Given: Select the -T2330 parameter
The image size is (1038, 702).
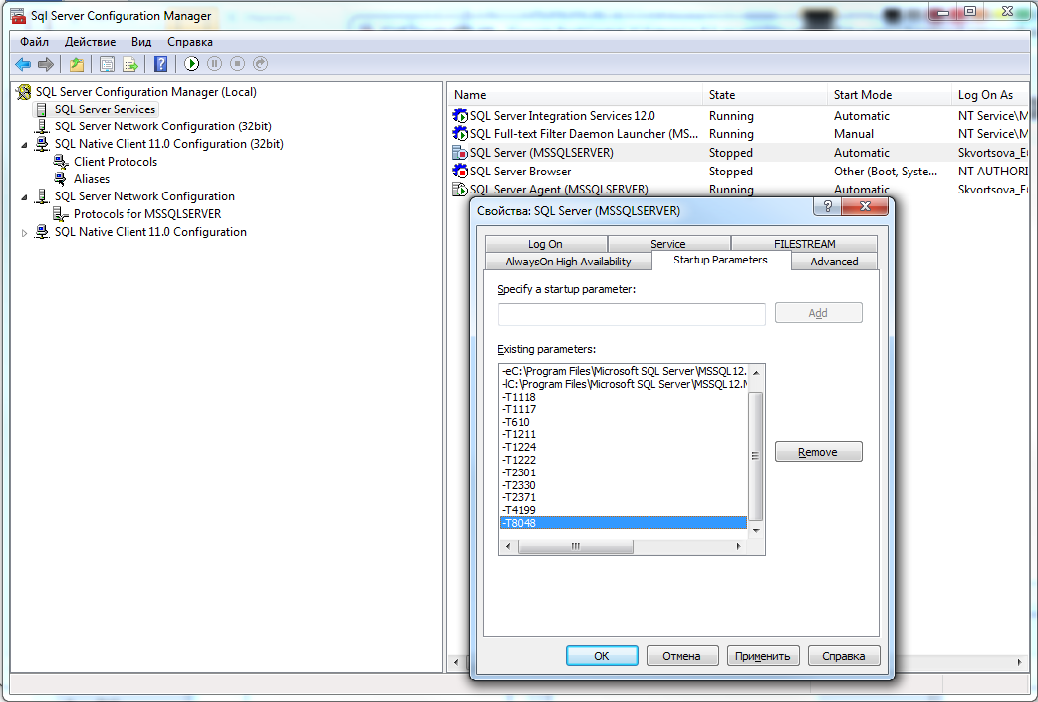Looking at the screenshot, I should [624, 485].
